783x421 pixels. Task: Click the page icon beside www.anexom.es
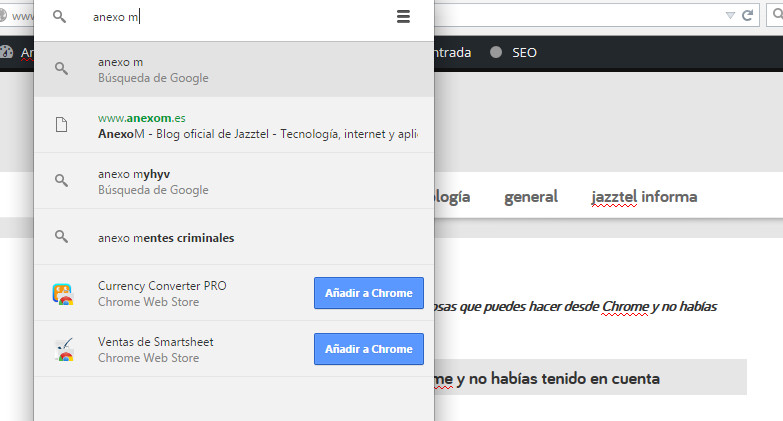(x=61, y=124)
